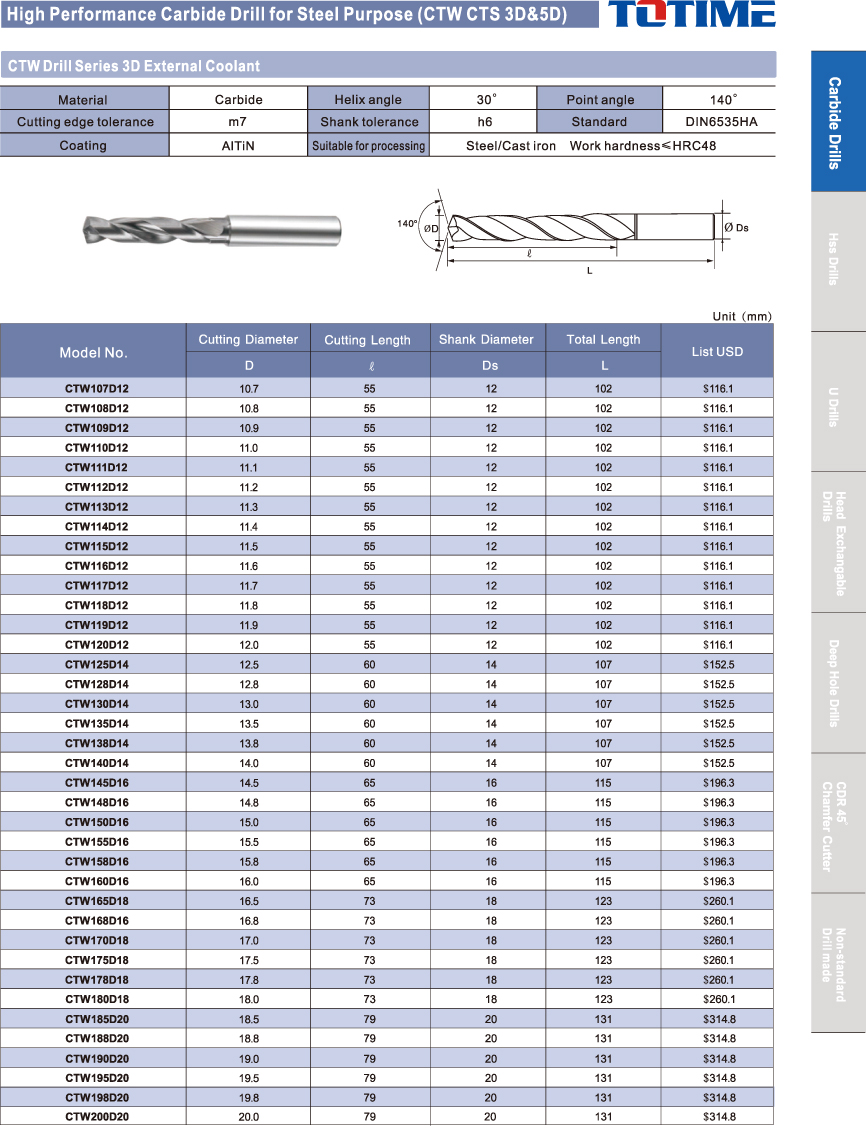Switch to the Hss Drills tab
This screenshot has width=866, height=1130.
pyautogui.click(x=837, y=261)
